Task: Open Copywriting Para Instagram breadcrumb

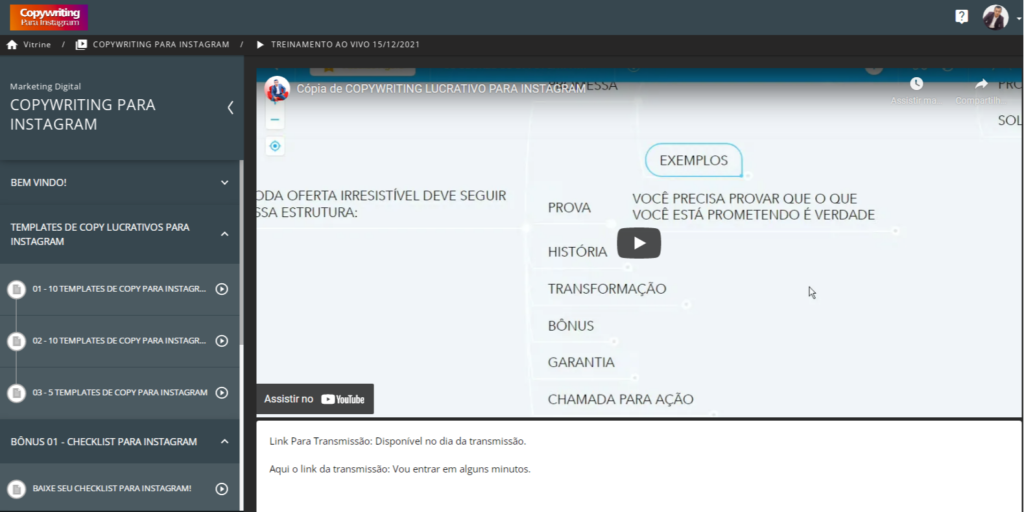Action: (160, 45)
